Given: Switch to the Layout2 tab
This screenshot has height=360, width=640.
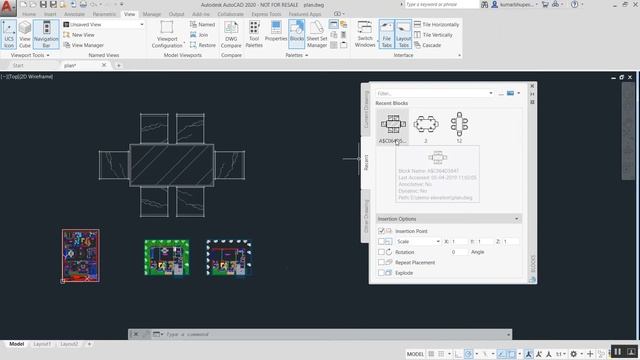Looking at the screenshot, I should [x=69, y=344].
